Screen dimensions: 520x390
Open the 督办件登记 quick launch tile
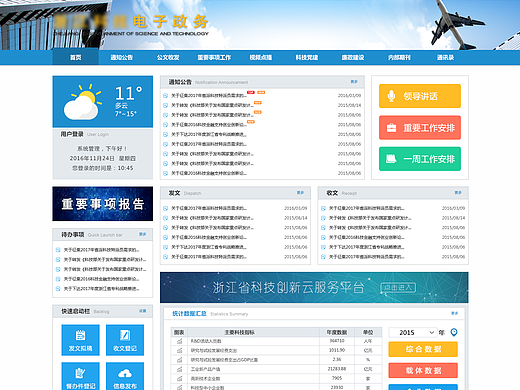pos(80,376)
